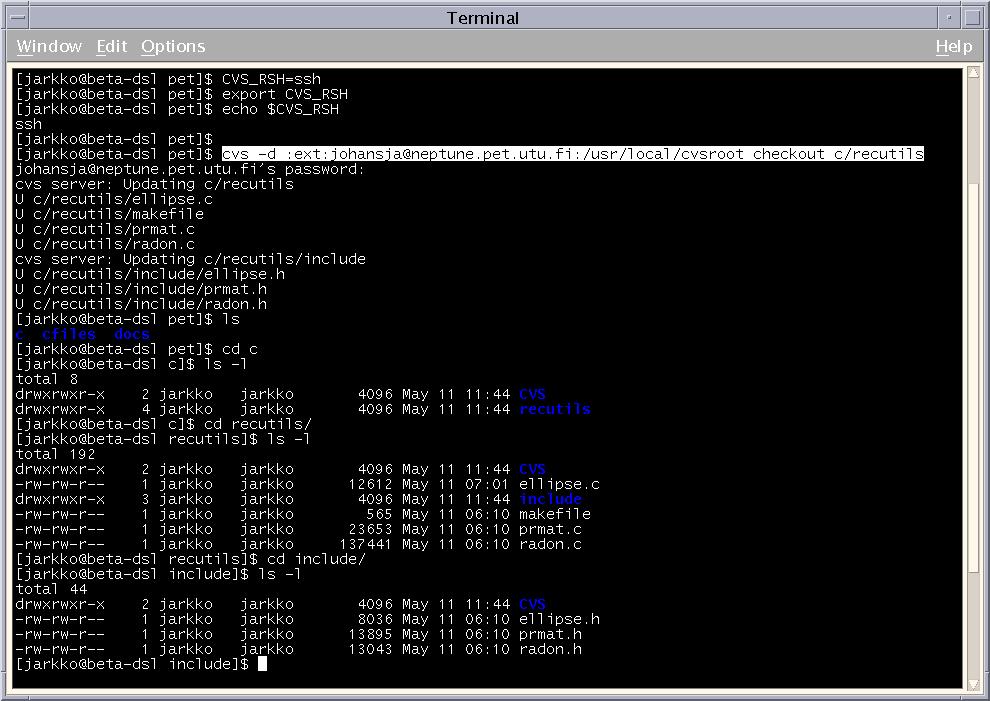Click the 'cd include/' command line
Viewport: 990px width, 701px height.
190,559
